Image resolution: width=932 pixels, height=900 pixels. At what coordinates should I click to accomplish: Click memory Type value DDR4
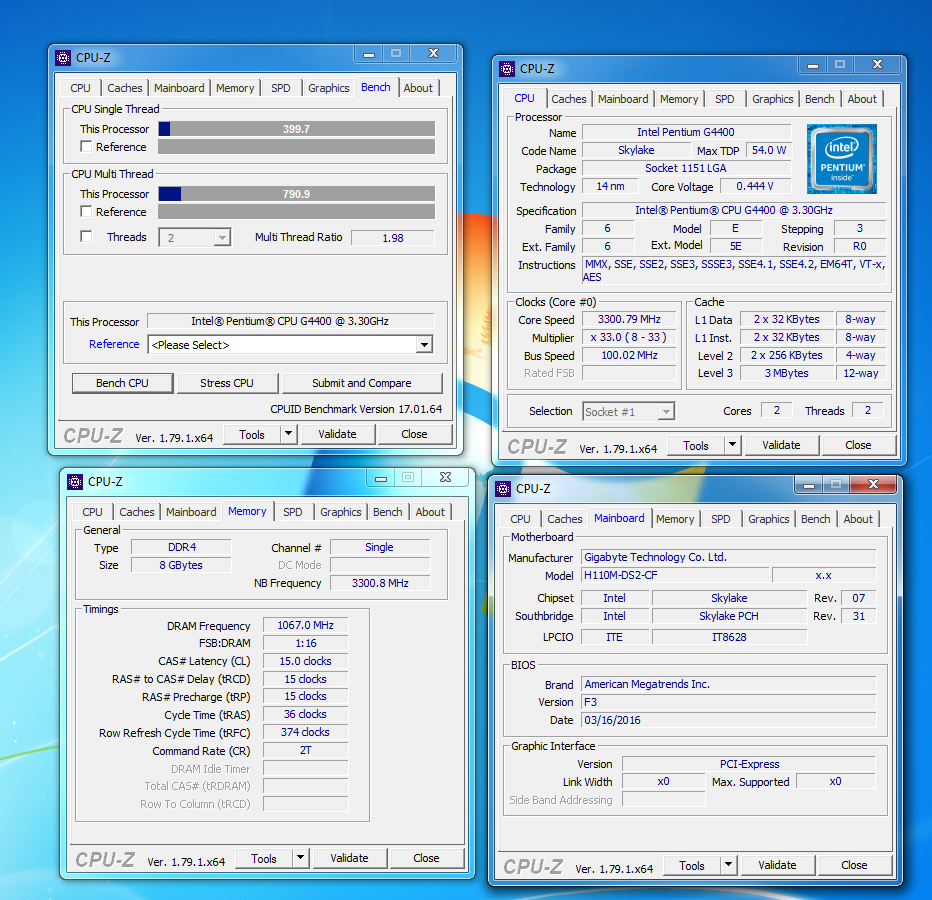pos(181,547)
